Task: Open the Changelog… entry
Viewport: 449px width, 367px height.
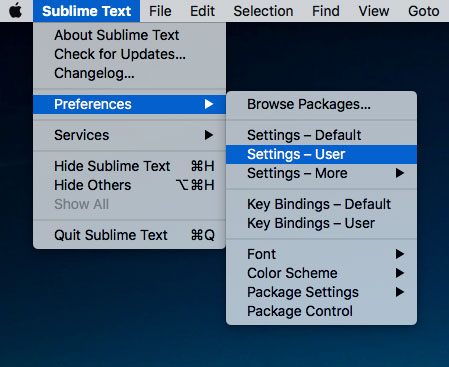Action: pos(129,73)
